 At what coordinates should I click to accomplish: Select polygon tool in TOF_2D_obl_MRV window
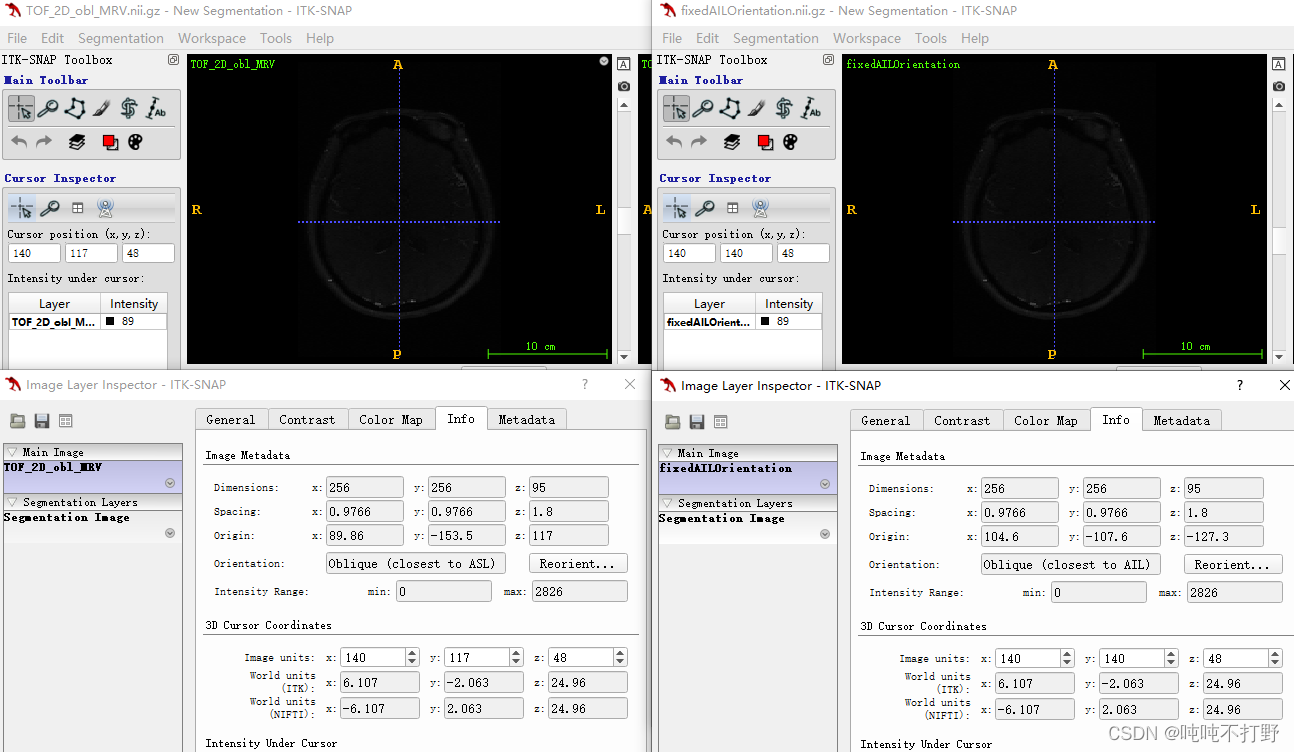click(x=75, y=109)
